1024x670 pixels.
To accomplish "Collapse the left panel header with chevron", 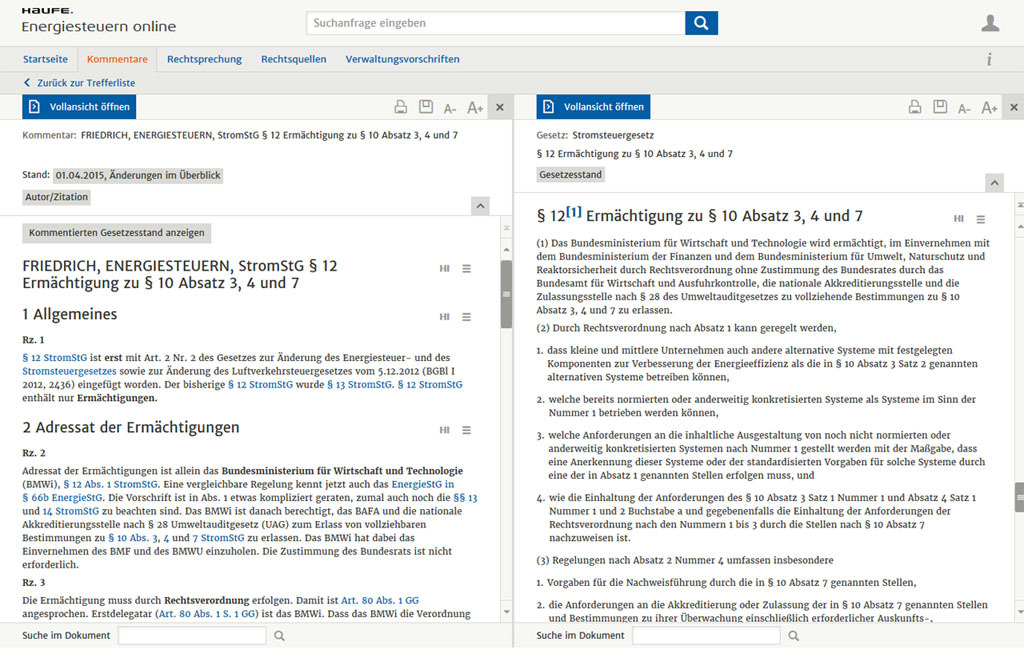I will pos(480,206).
